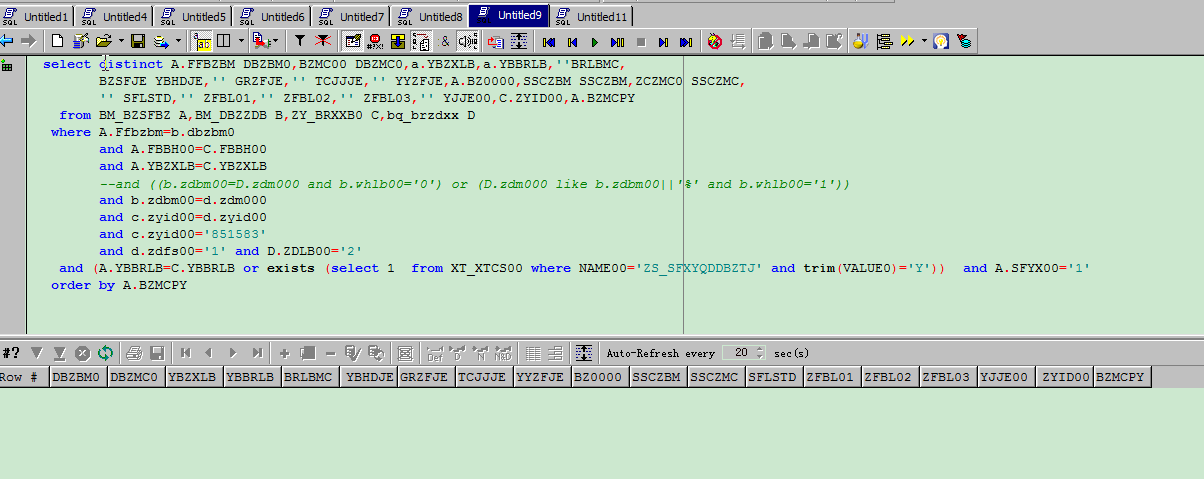1204x479 pixels.
Task: Click the tree structure plan icon
Action: (884, 41)
